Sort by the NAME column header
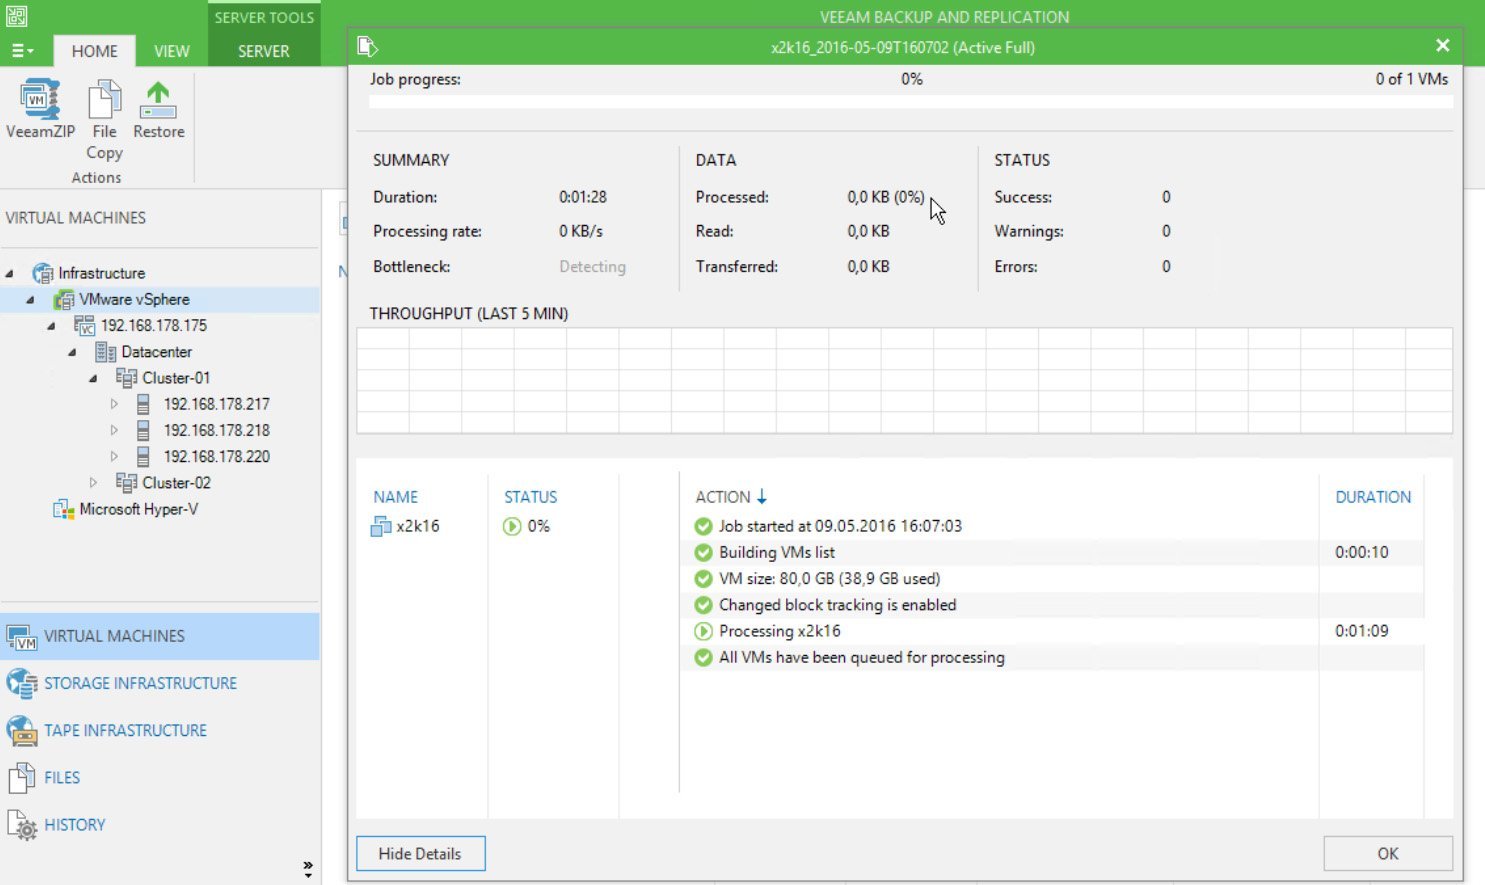Viewport: 1485px width, 885px height. click(x=396, y=497)
